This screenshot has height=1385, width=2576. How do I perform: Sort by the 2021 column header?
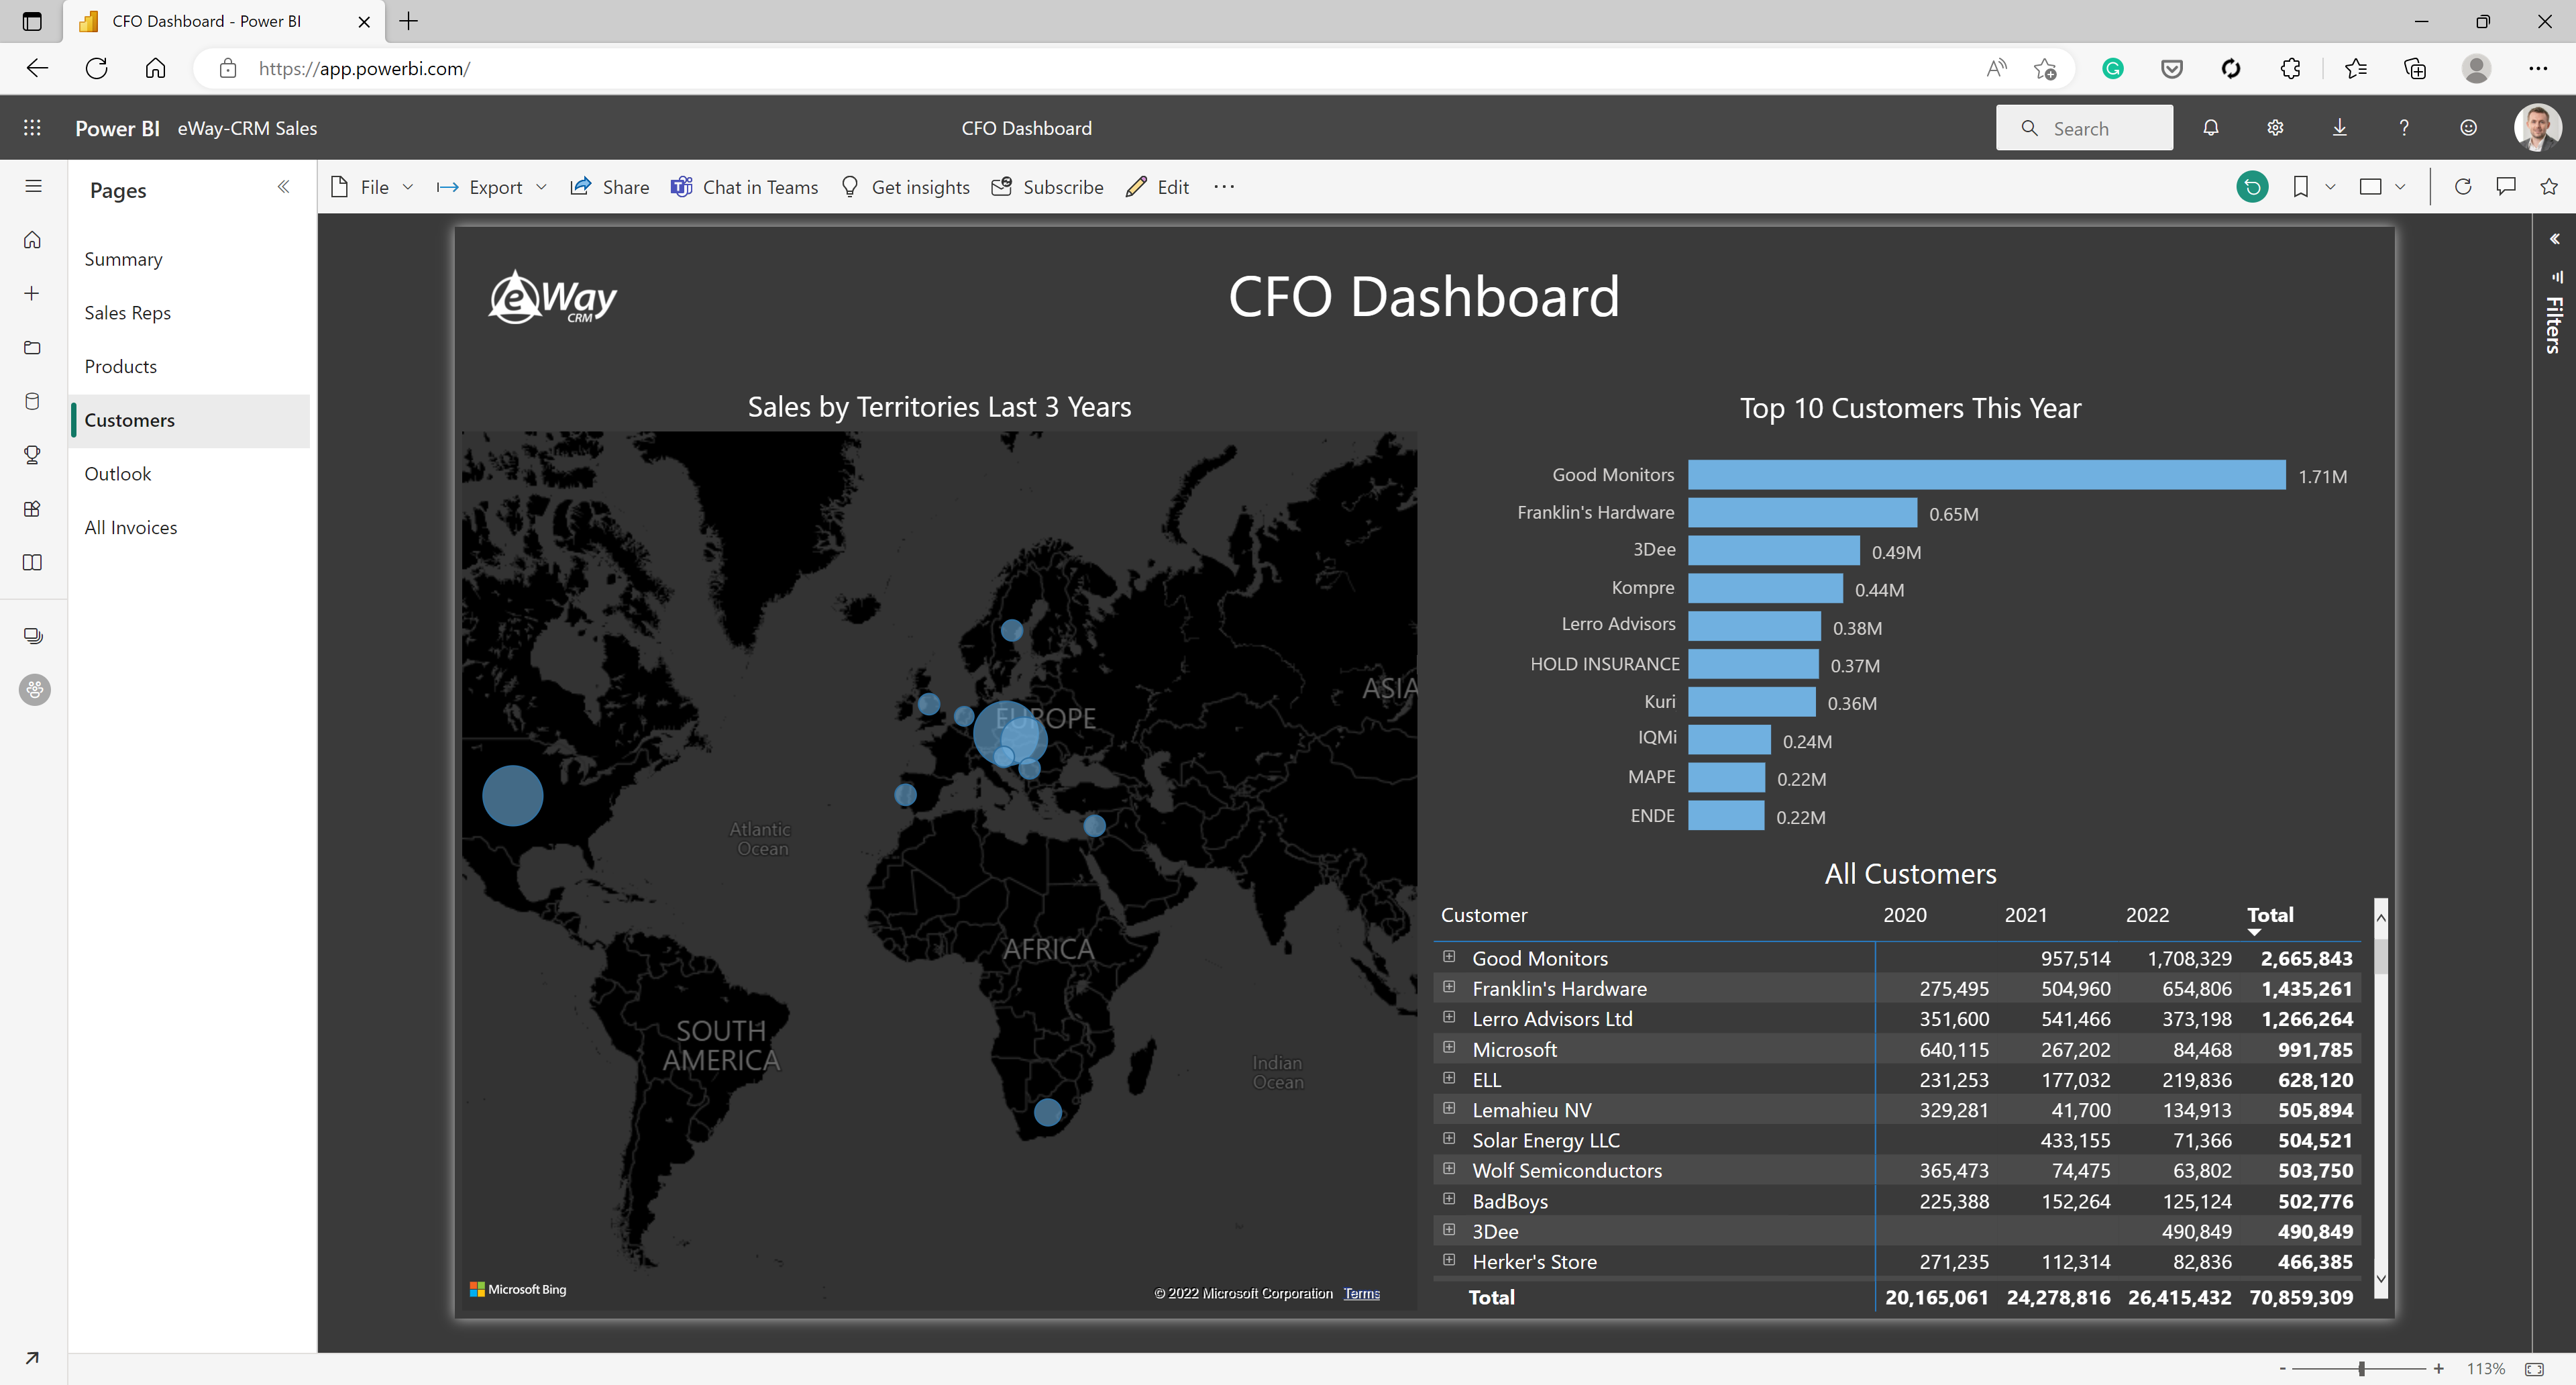[x=2025, y=915]
